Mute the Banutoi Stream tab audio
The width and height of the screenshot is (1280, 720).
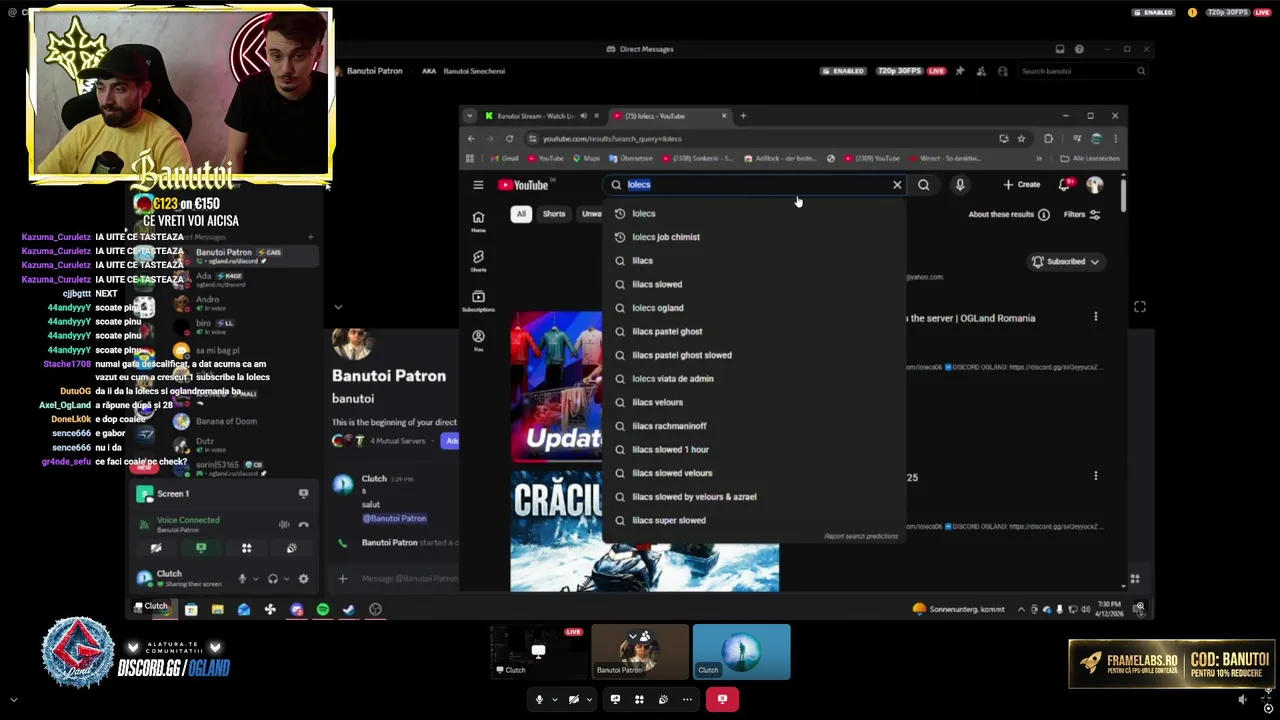coord(583,116)
